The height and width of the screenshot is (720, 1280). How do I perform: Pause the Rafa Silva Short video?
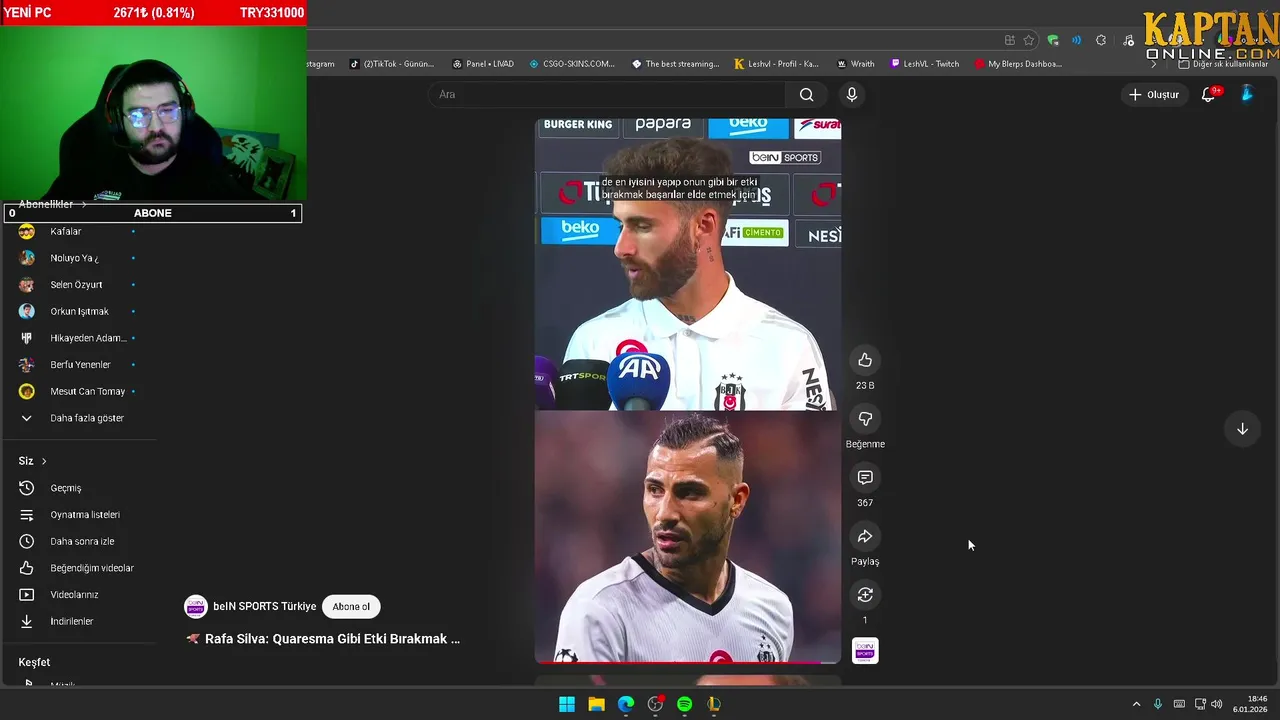click(x=688, y=390)
